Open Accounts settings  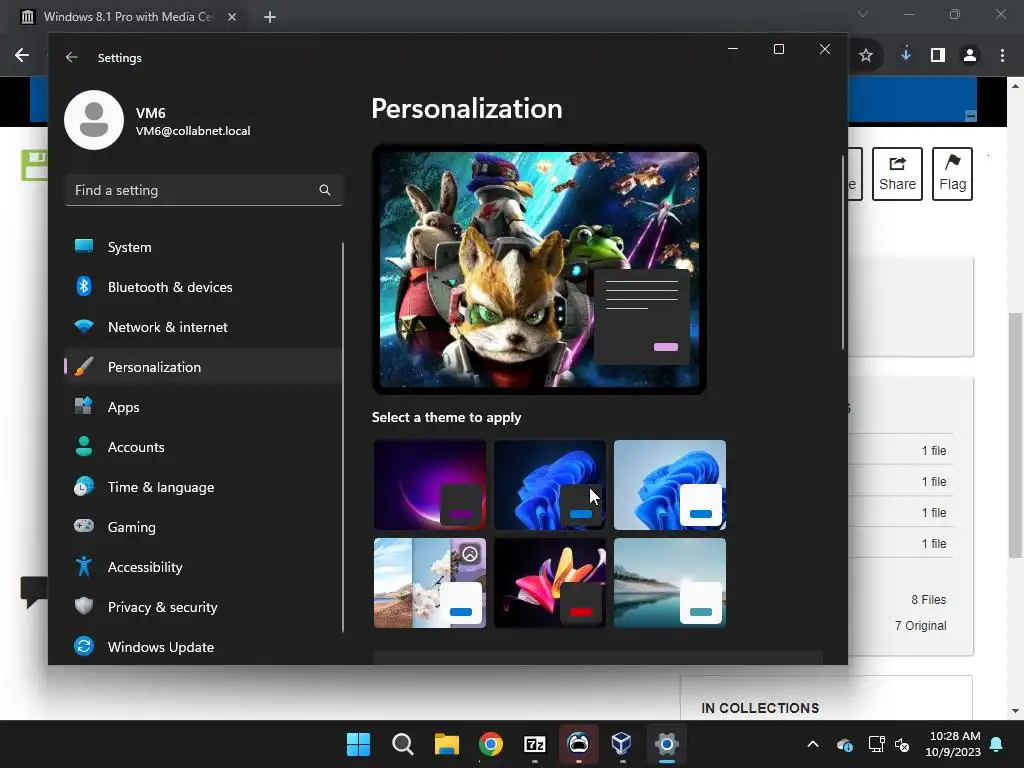coord(202,447)
